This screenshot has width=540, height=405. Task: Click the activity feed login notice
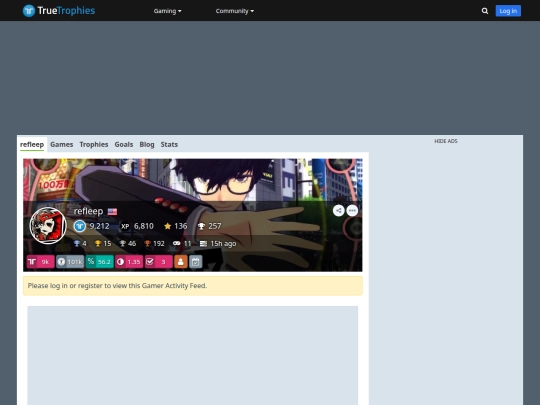tap(193, 286)
